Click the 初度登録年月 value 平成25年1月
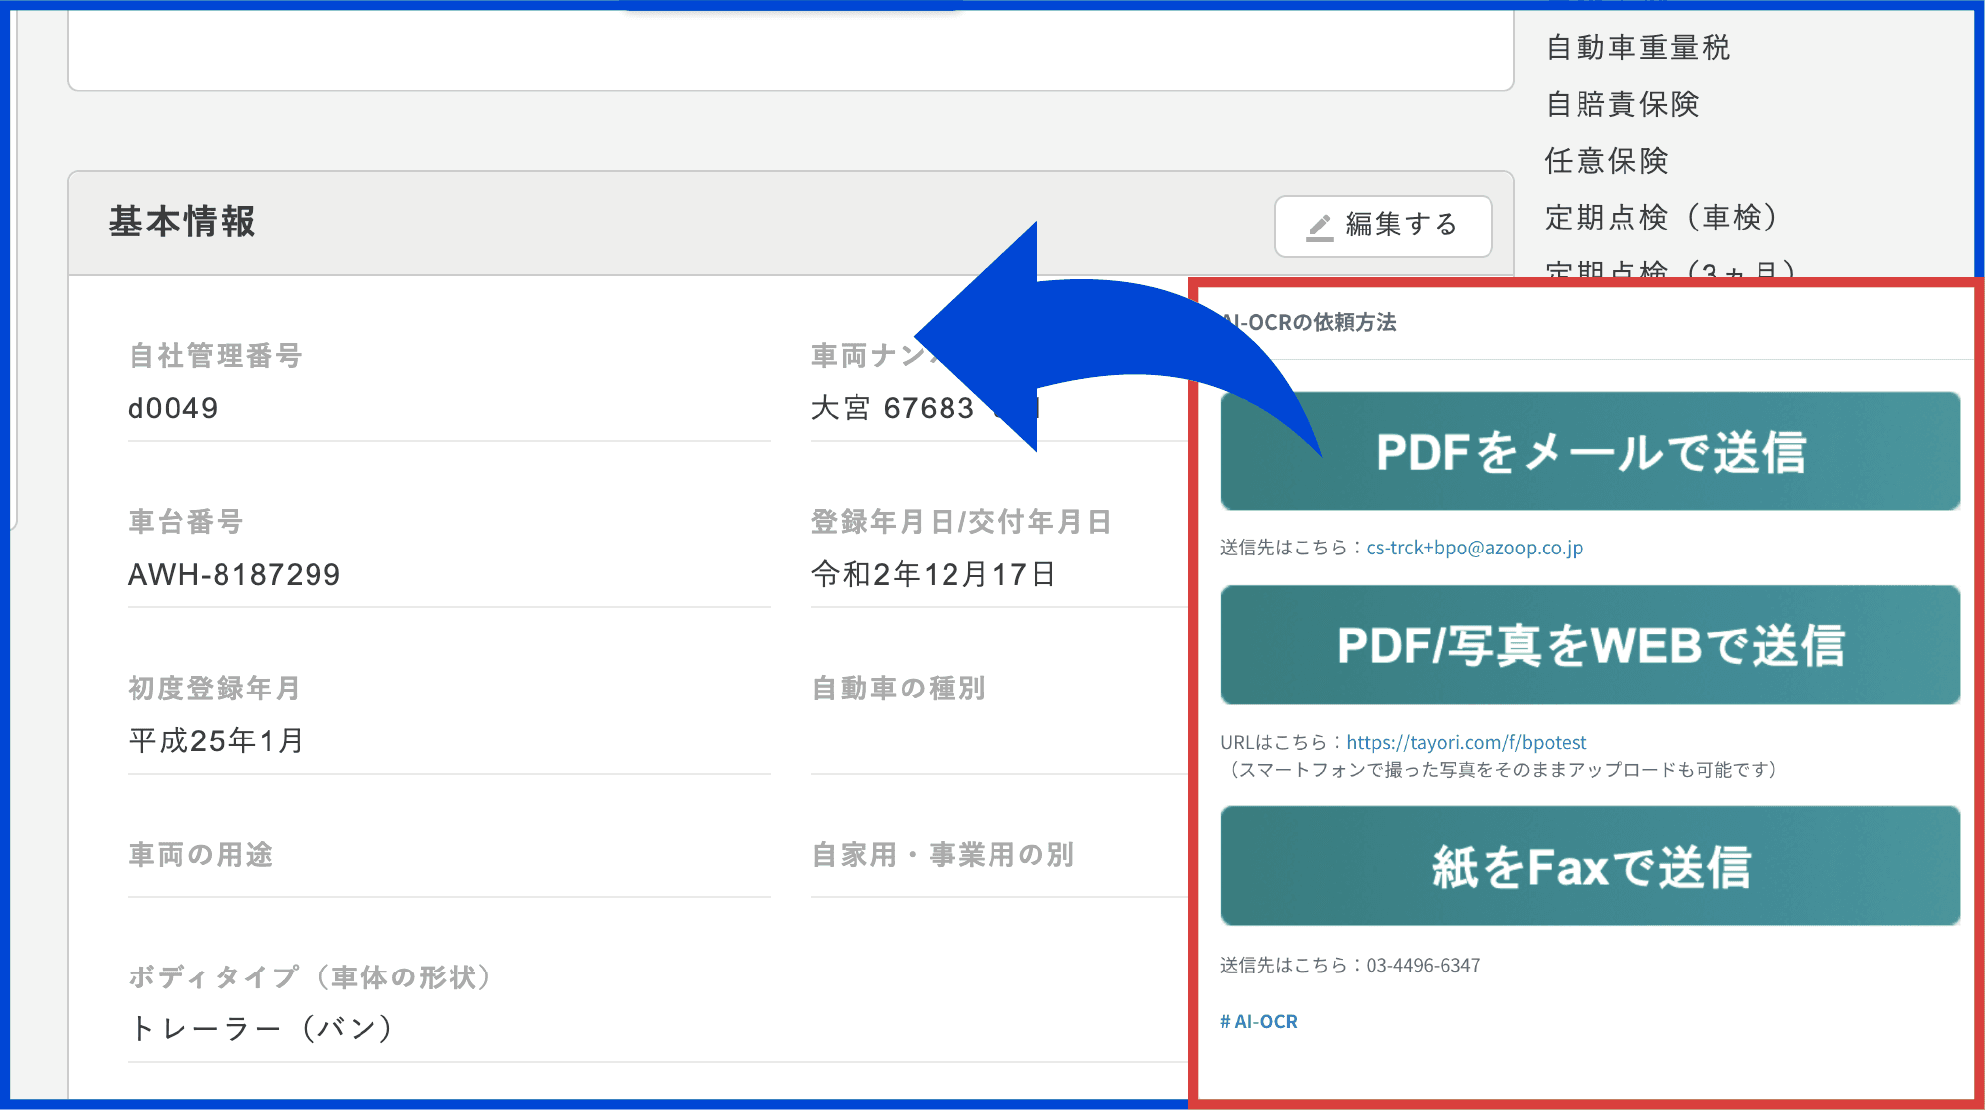Image resolution: width=1985 pixels, height=1110 pixels. pos(216,740)
